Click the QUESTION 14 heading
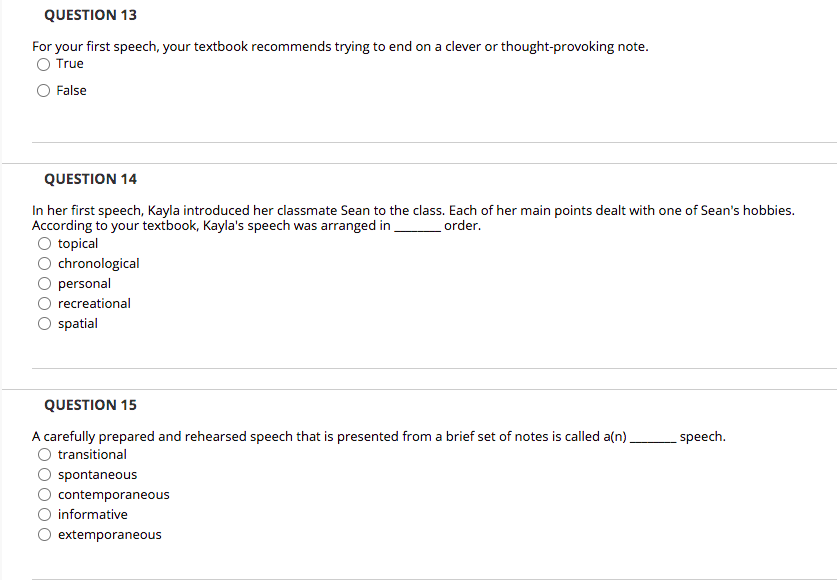This screenshot has width=837, height=580. [90, 178]
